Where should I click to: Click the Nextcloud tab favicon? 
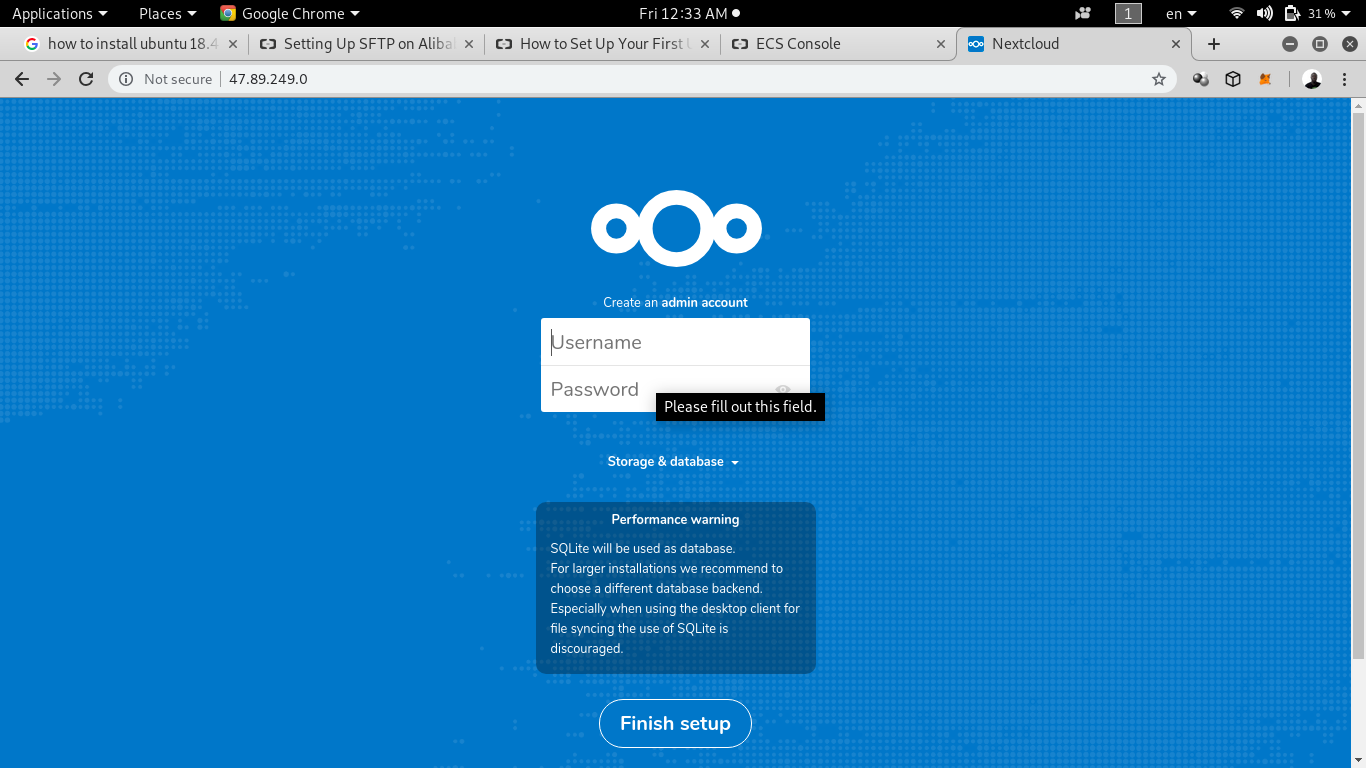pyautogui.click(x=976, y=44)
